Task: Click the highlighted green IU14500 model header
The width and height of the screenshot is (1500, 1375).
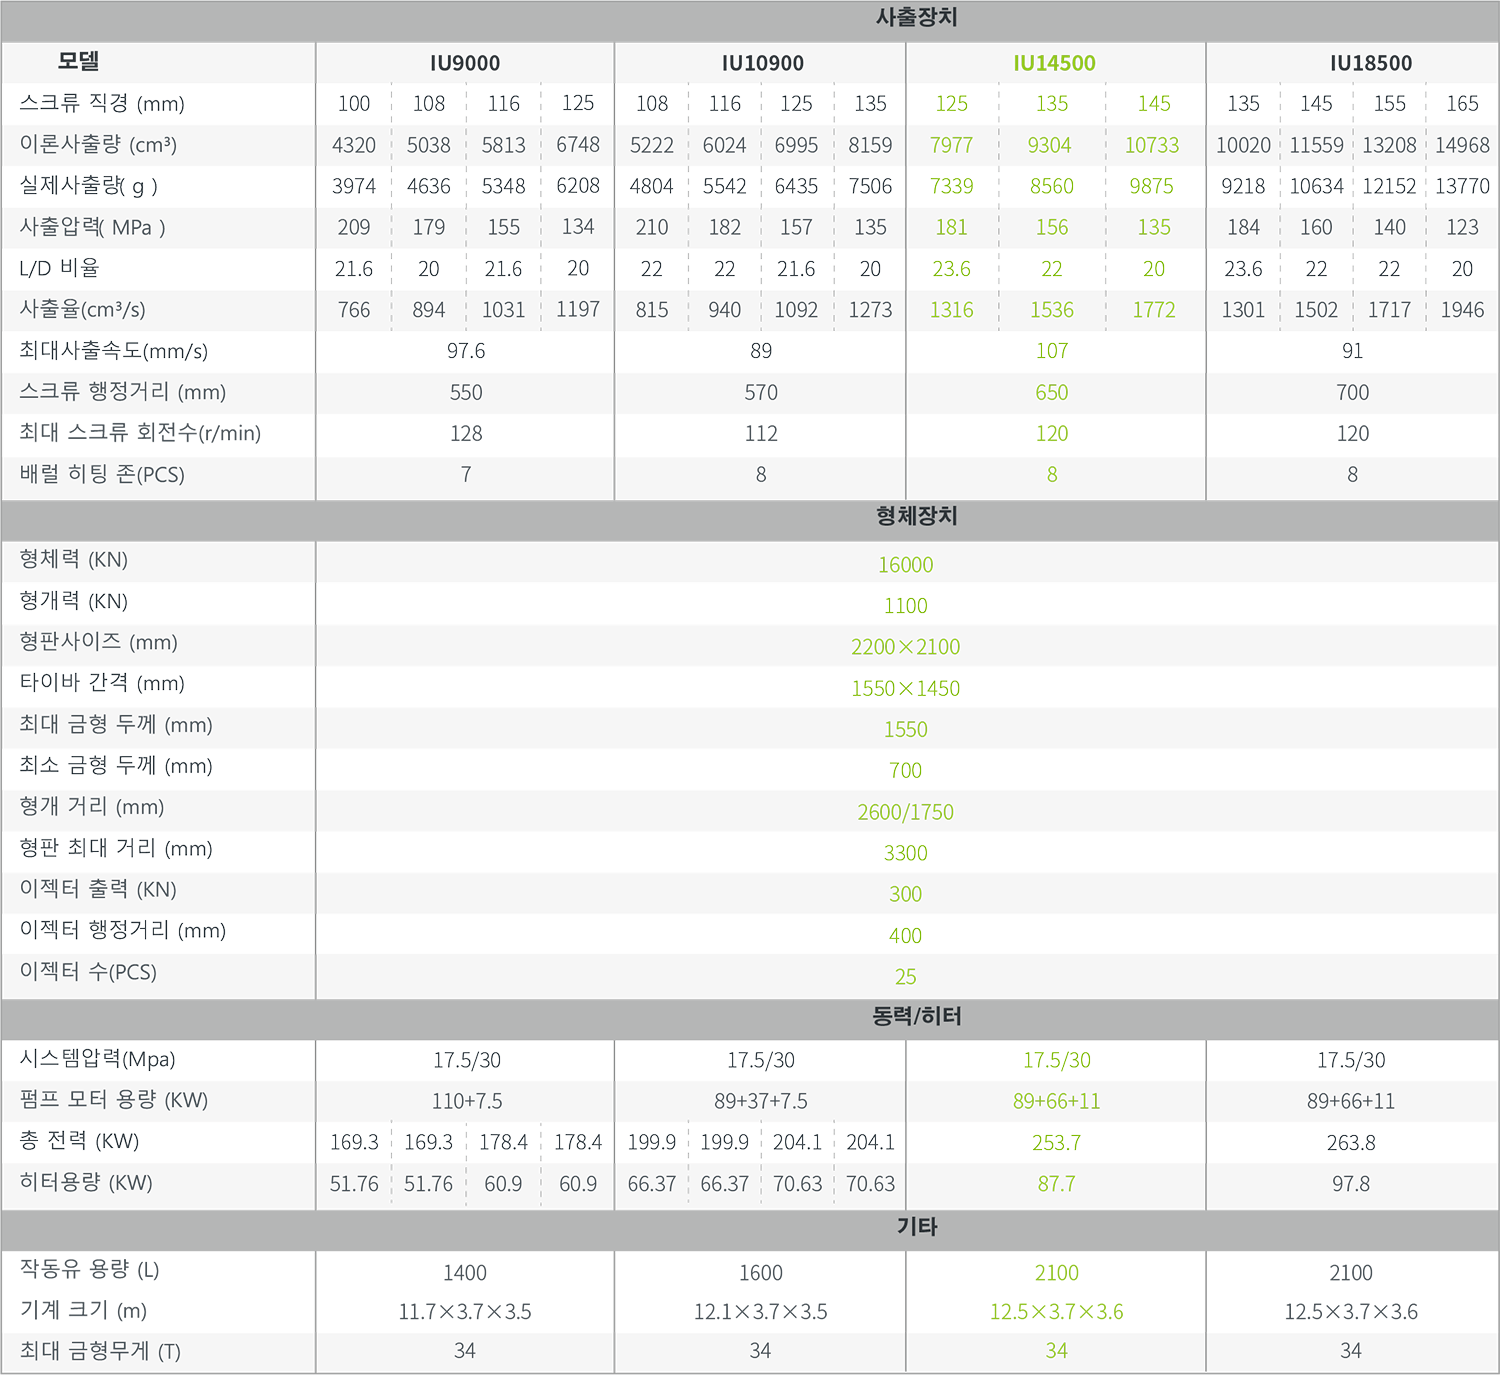Action: tap(1054, 63)
